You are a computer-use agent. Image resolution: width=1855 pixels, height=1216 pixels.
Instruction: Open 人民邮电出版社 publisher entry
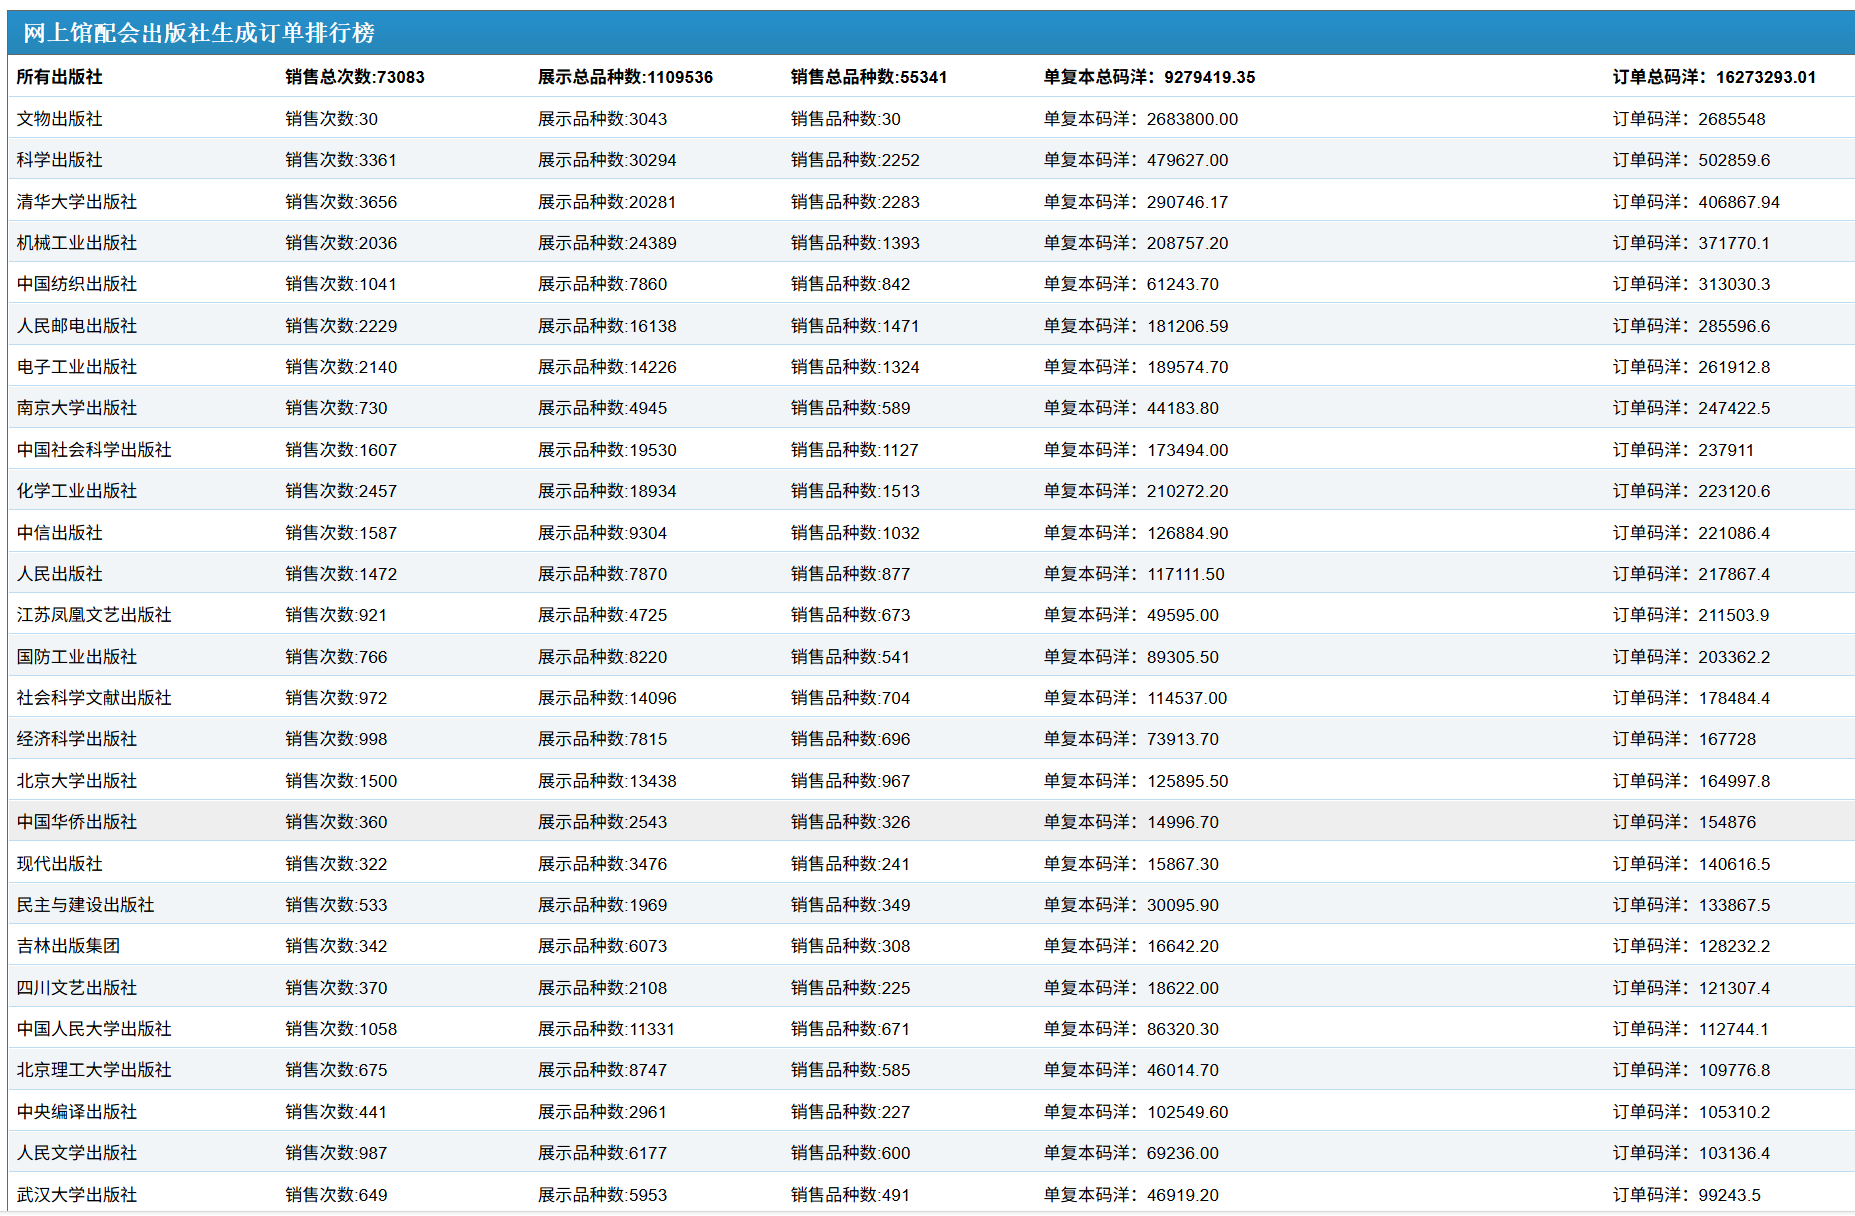tap(77, 326)
